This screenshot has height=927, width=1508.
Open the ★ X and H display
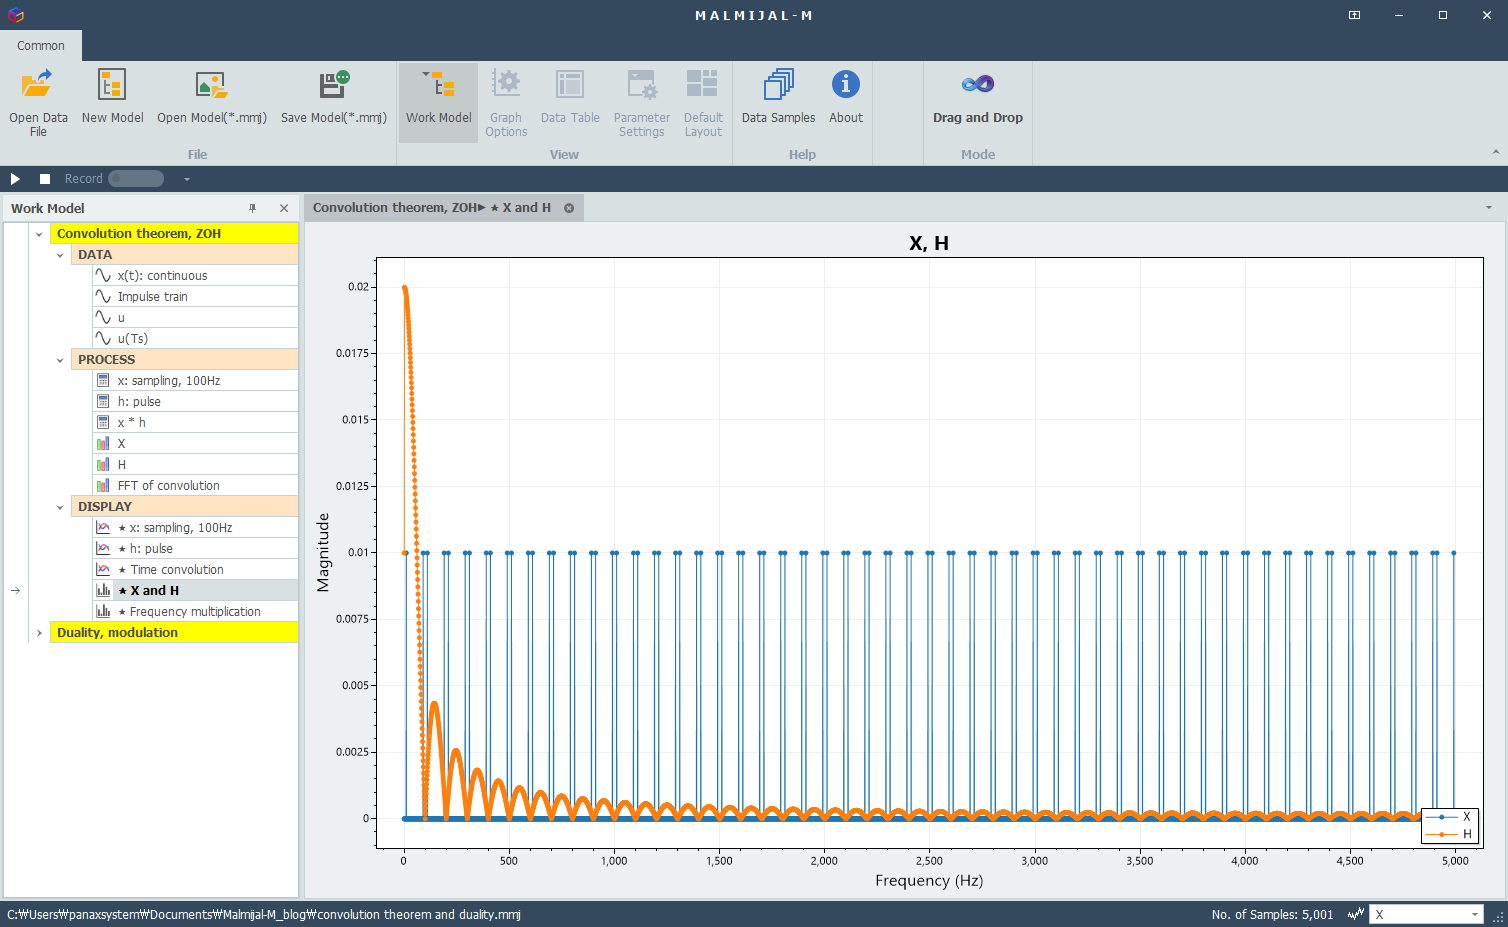pos(195,590)
